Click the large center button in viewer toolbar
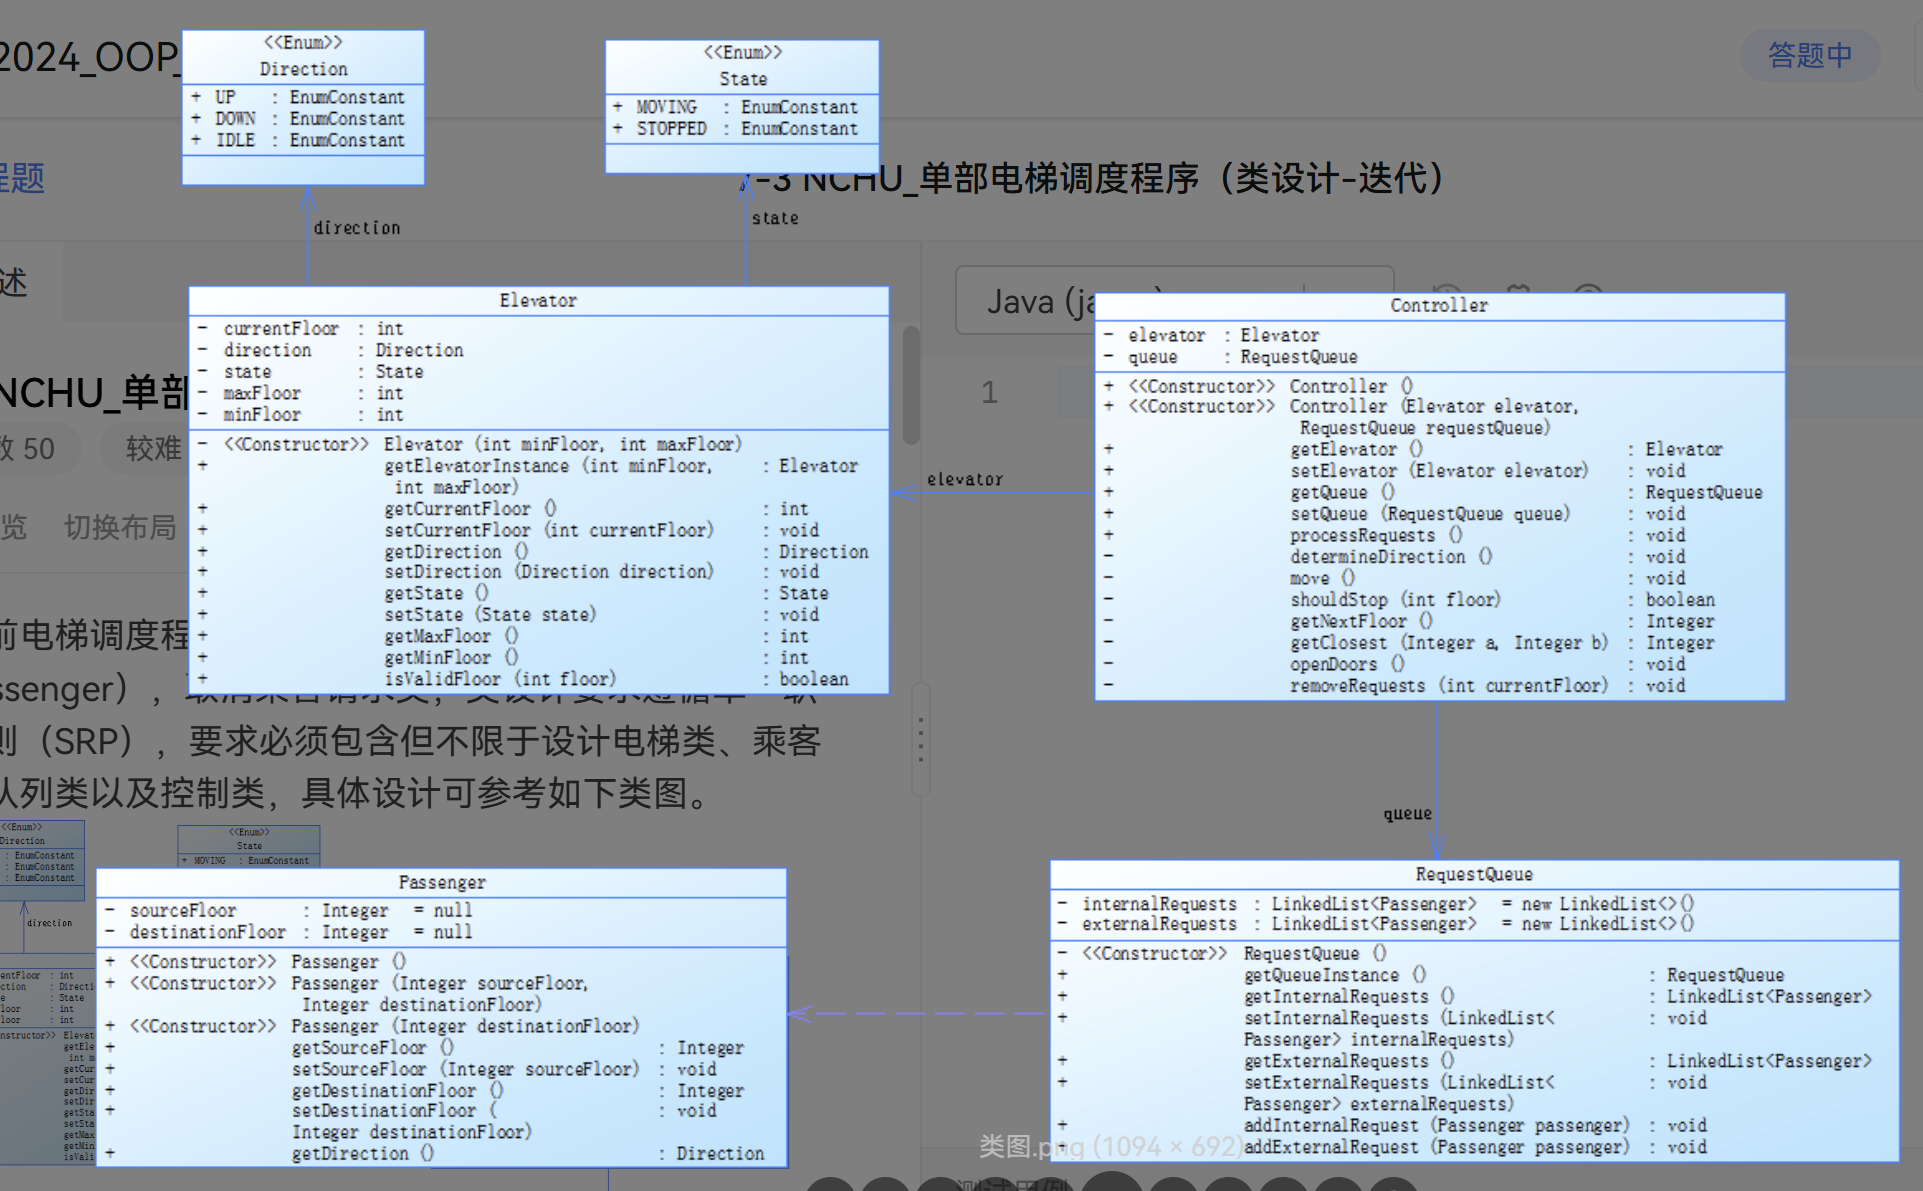1923x1191 pixels. click(1111, 1183)
